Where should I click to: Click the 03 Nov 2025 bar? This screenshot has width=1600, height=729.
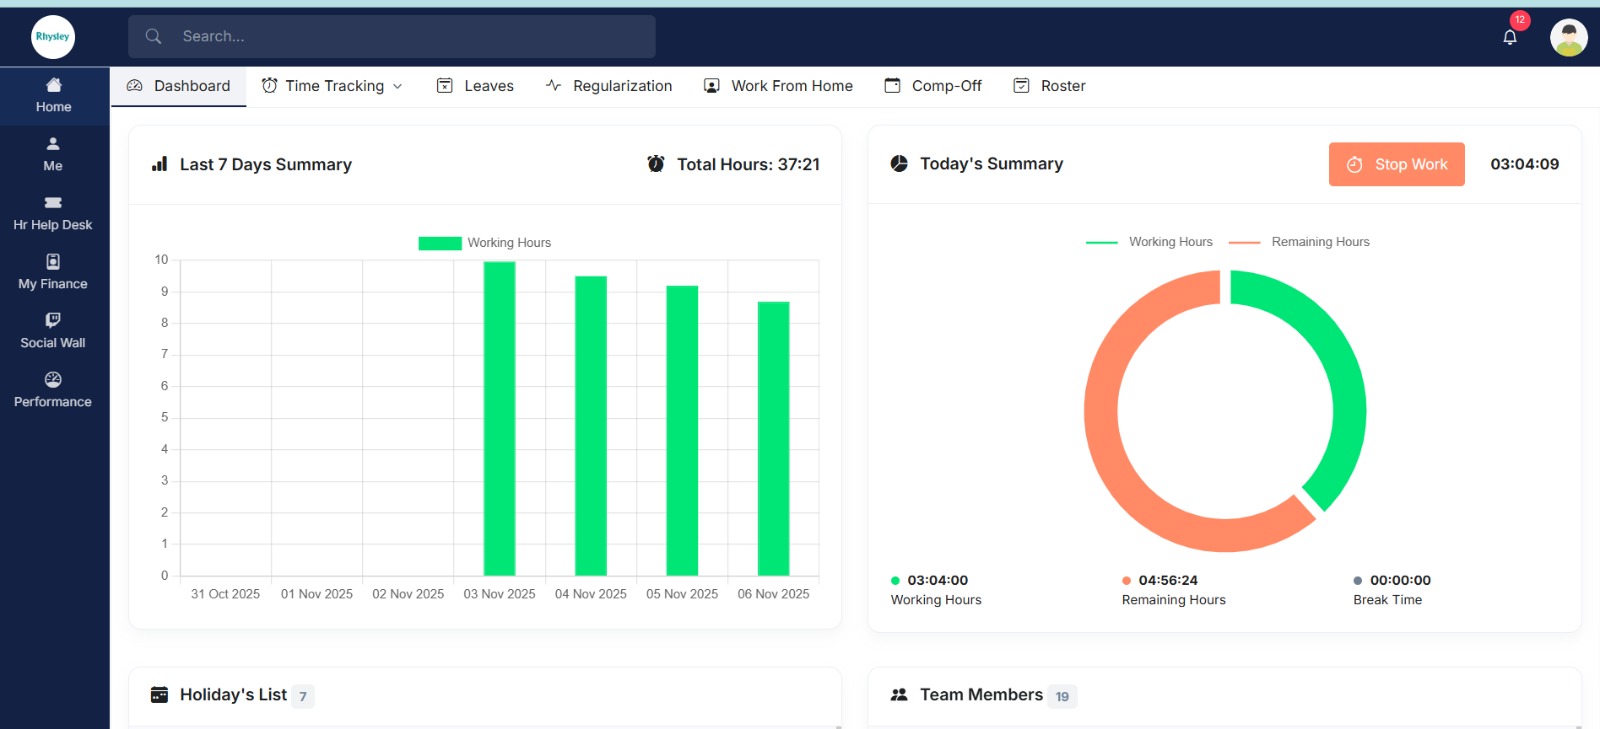point(499,419)
